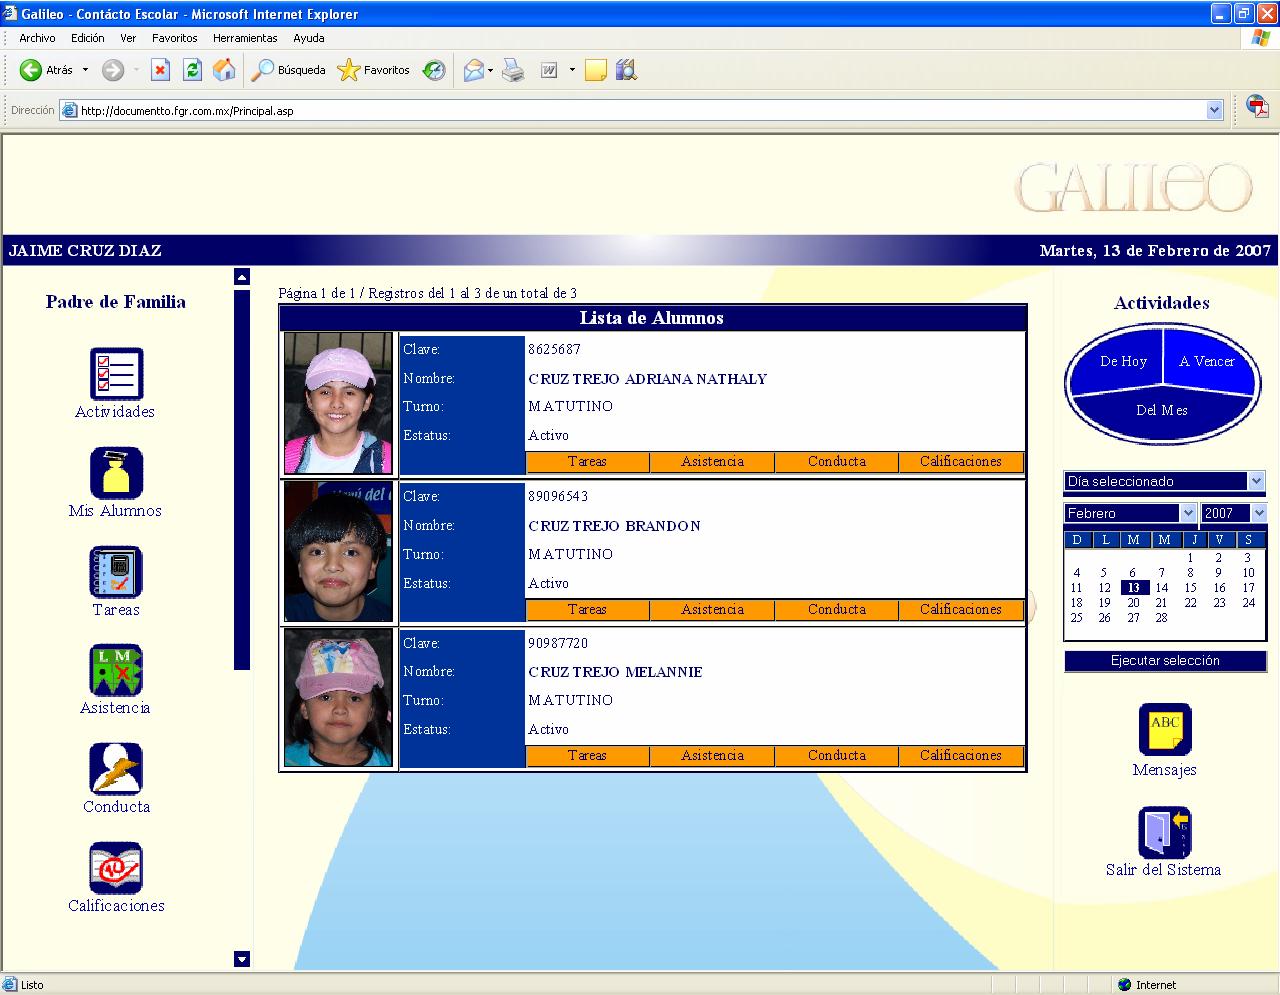
Task: Open Asistencia for Cruz Trejo Brandon
Action: point(712,610)
